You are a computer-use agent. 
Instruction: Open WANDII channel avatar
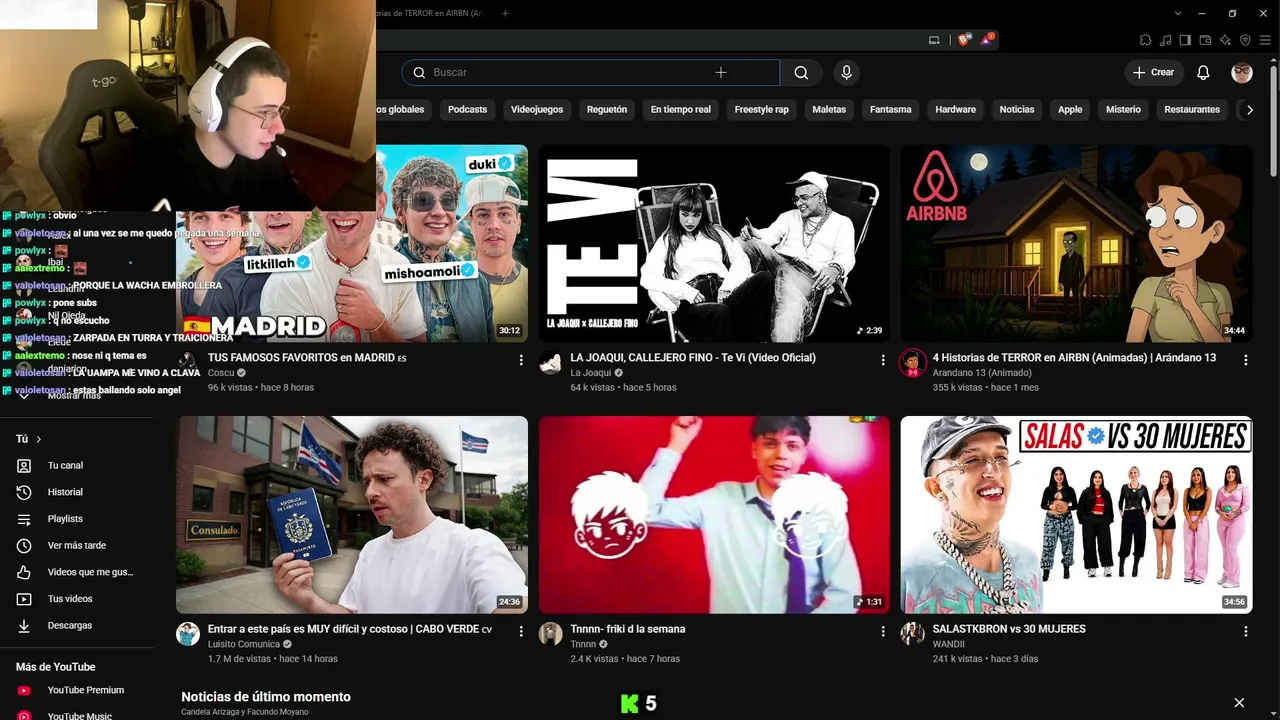pyautogui.click(x=912, y=634)
